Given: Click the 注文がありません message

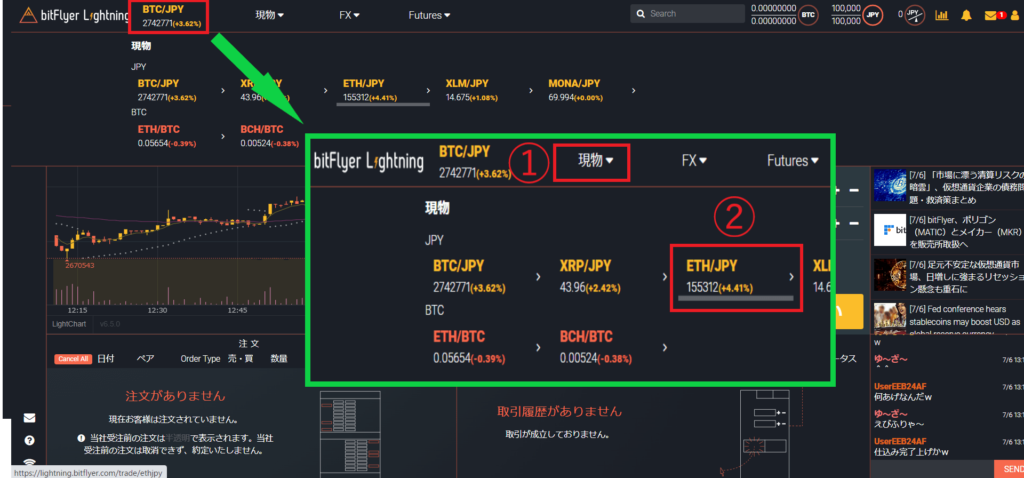Looking at the screenshot, I should click(175, 396).
